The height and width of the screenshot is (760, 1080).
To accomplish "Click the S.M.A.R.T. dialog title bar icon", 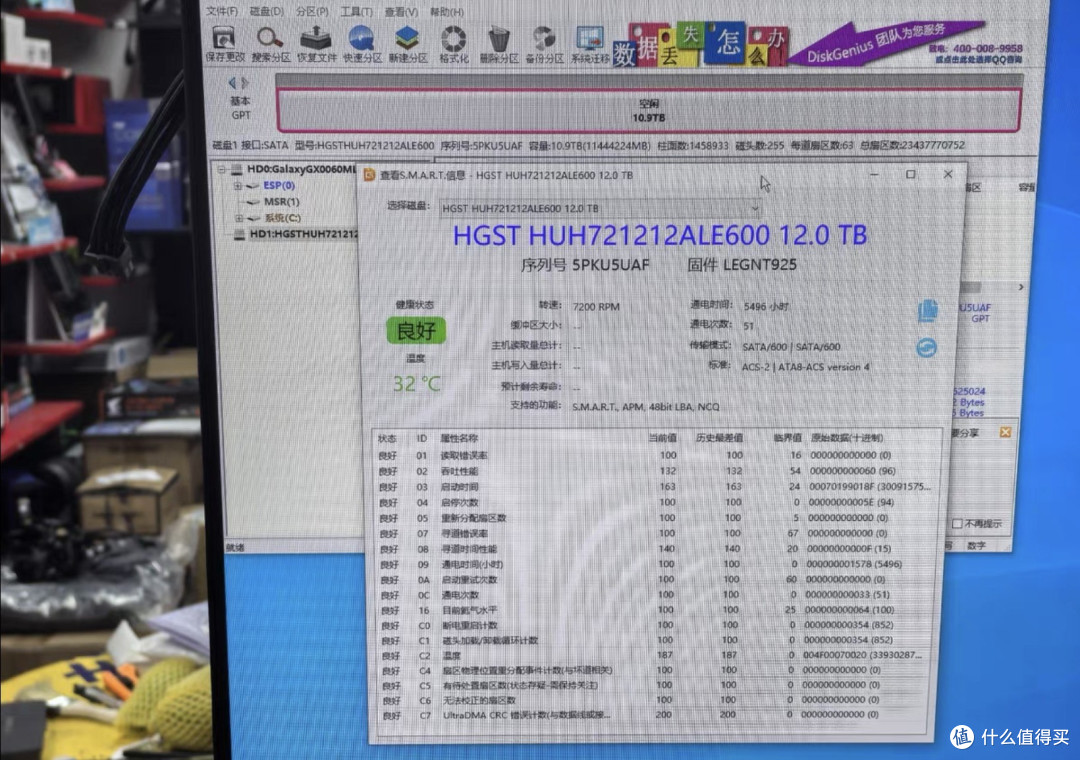I will click(x=369, y=175).
